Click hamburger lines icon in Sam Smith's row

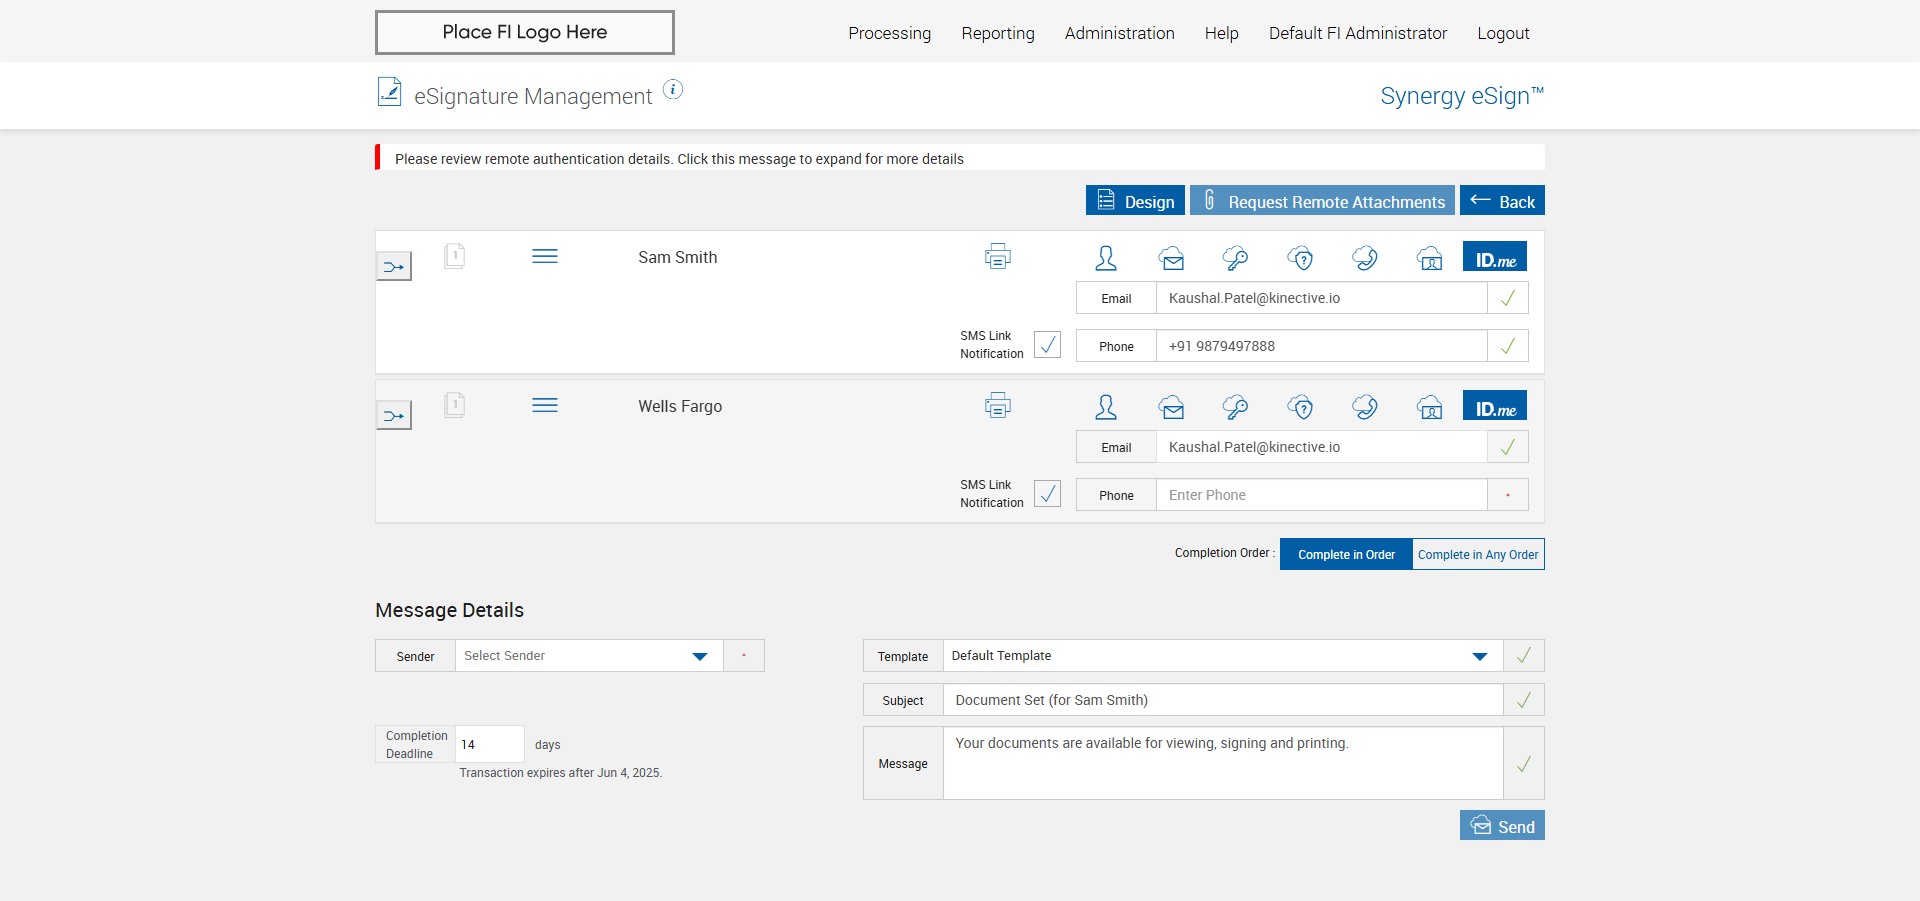click(545, 257)
